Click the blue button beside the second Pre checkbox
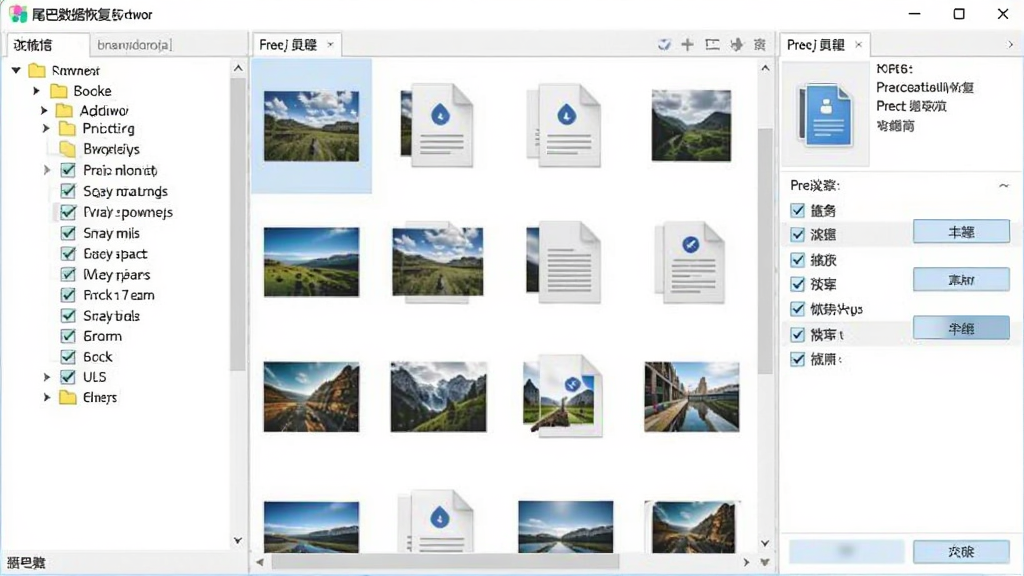 click(x=961, y=232)
